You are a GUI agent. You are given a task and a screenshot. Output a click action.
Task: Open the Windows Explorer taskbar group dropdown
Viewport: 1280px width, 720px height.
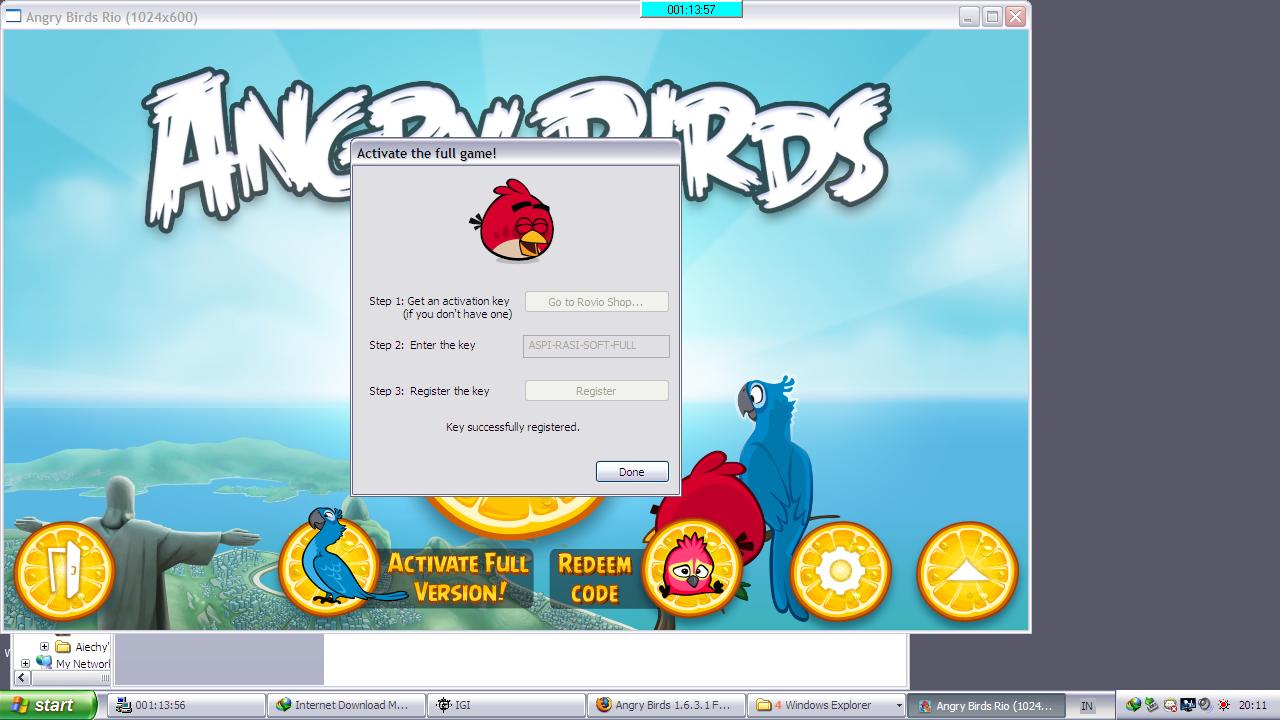899,705
